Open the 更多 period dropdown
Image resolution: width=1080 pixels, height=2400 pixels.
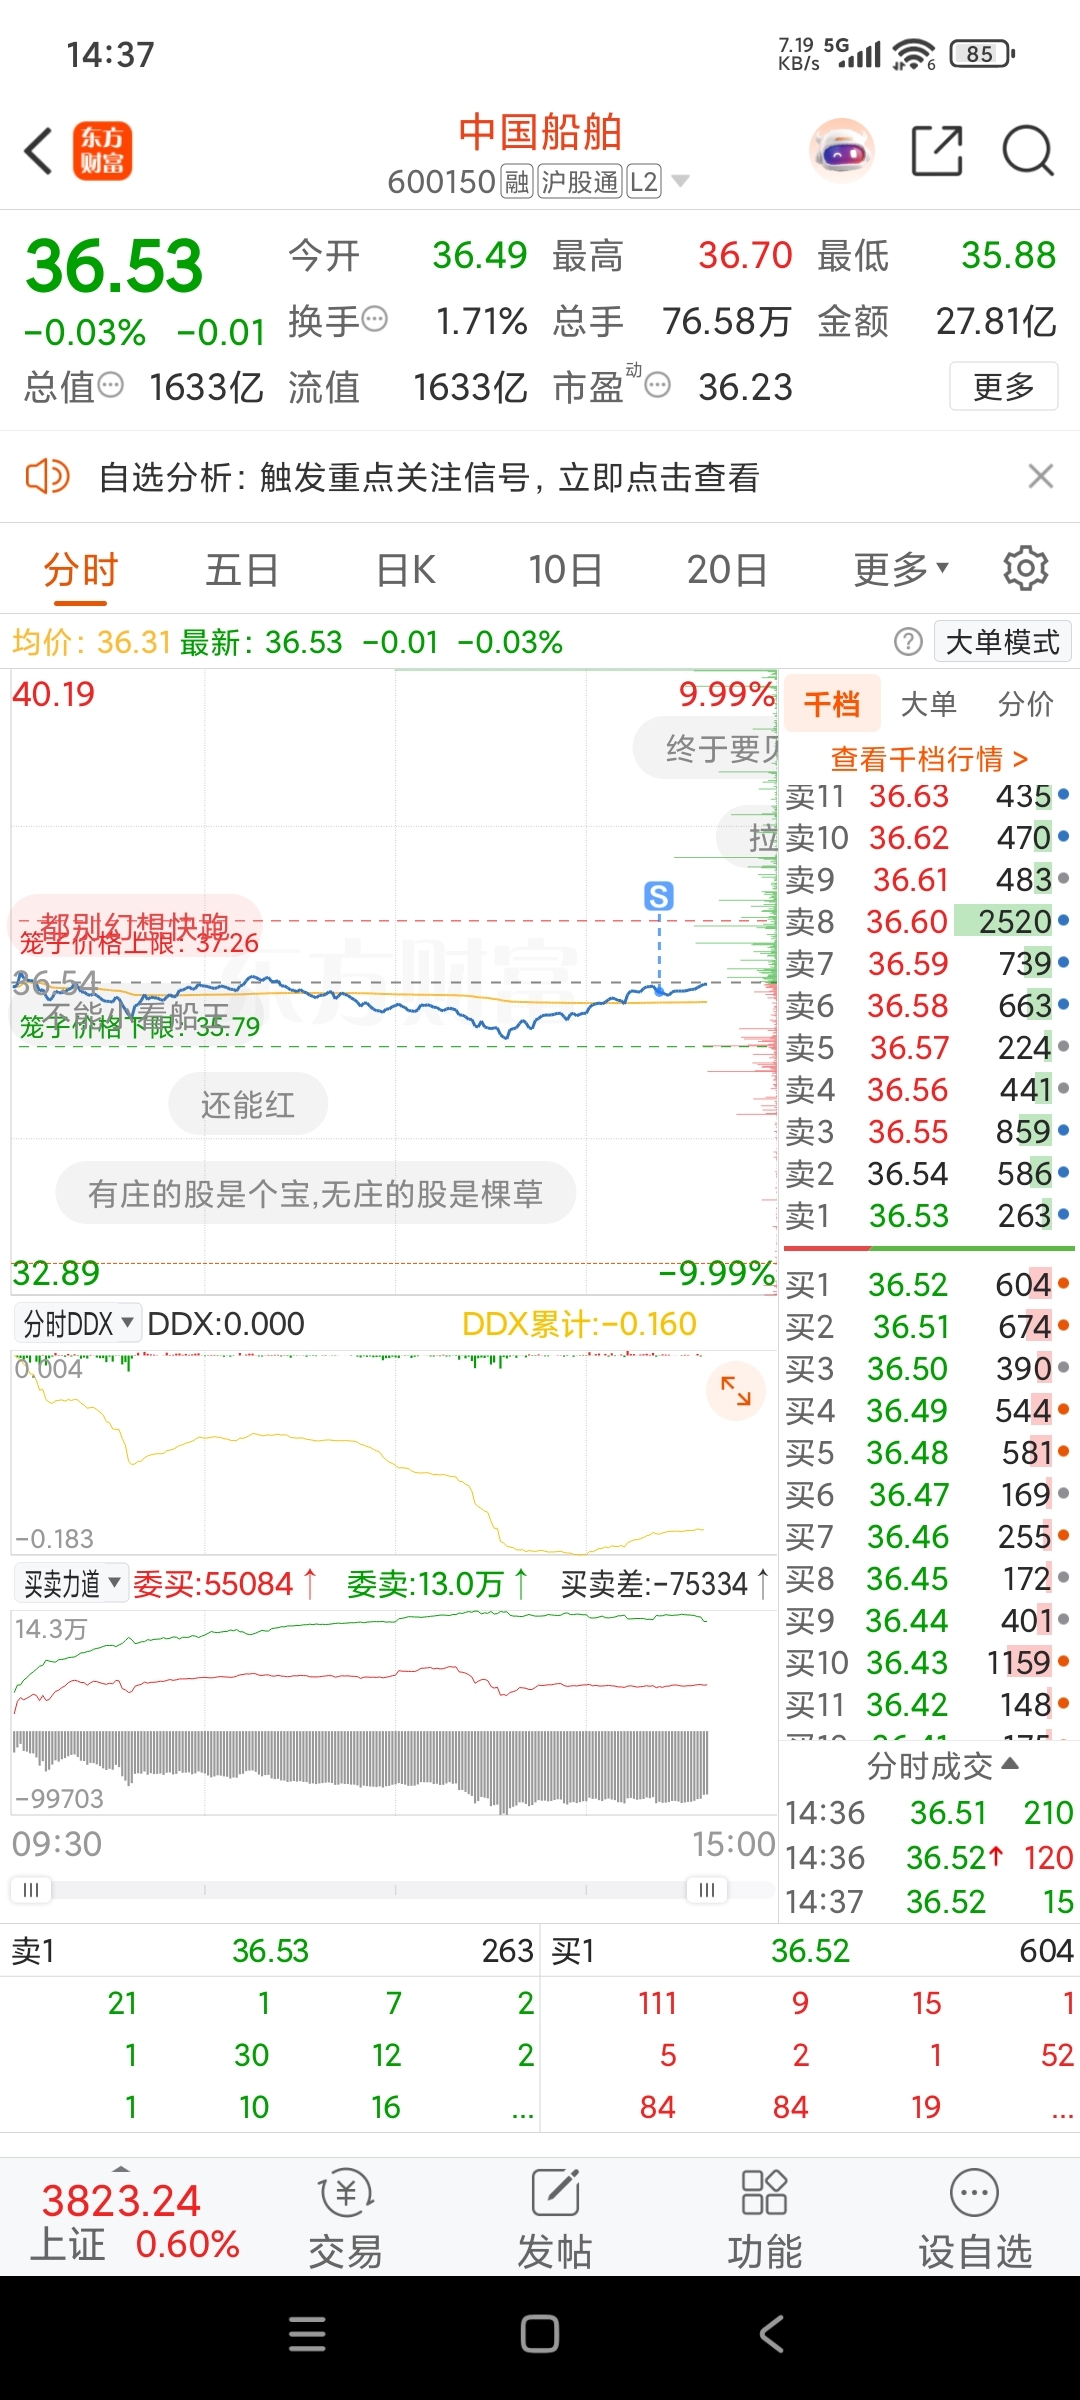pyautogui.click(x=900, y=569)
